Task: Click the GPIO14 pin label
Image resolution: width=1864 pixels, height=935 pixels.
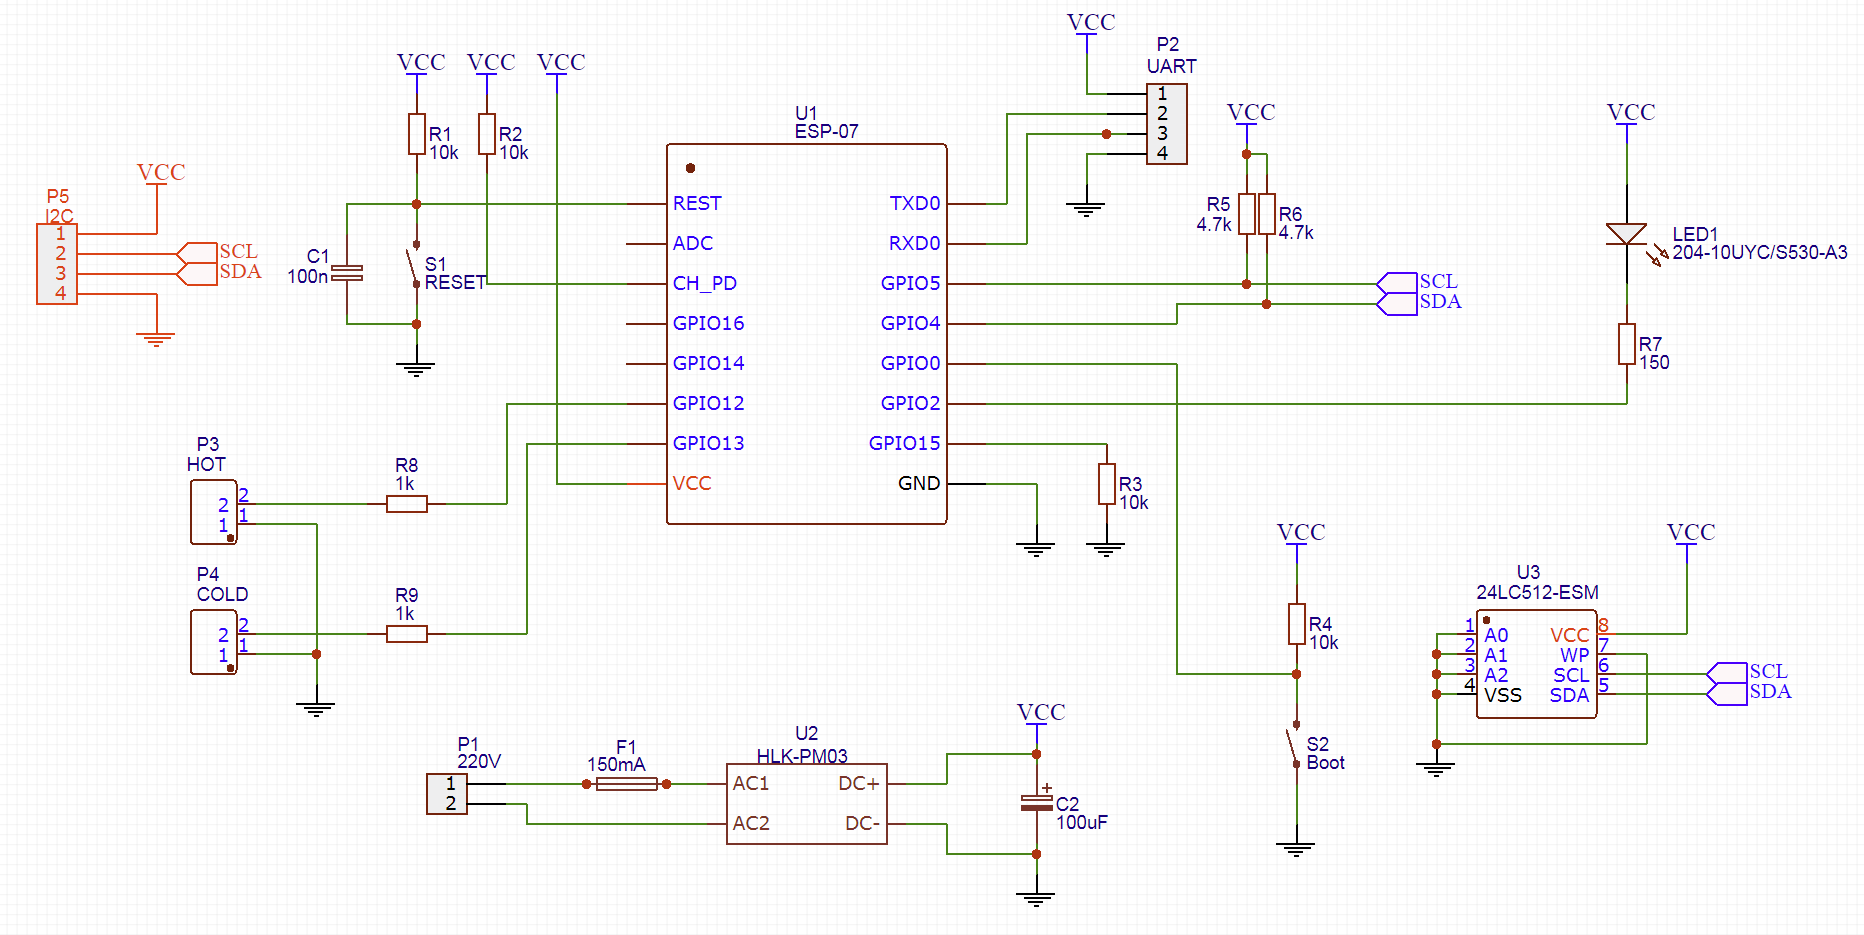Action: tap(709, 364)
